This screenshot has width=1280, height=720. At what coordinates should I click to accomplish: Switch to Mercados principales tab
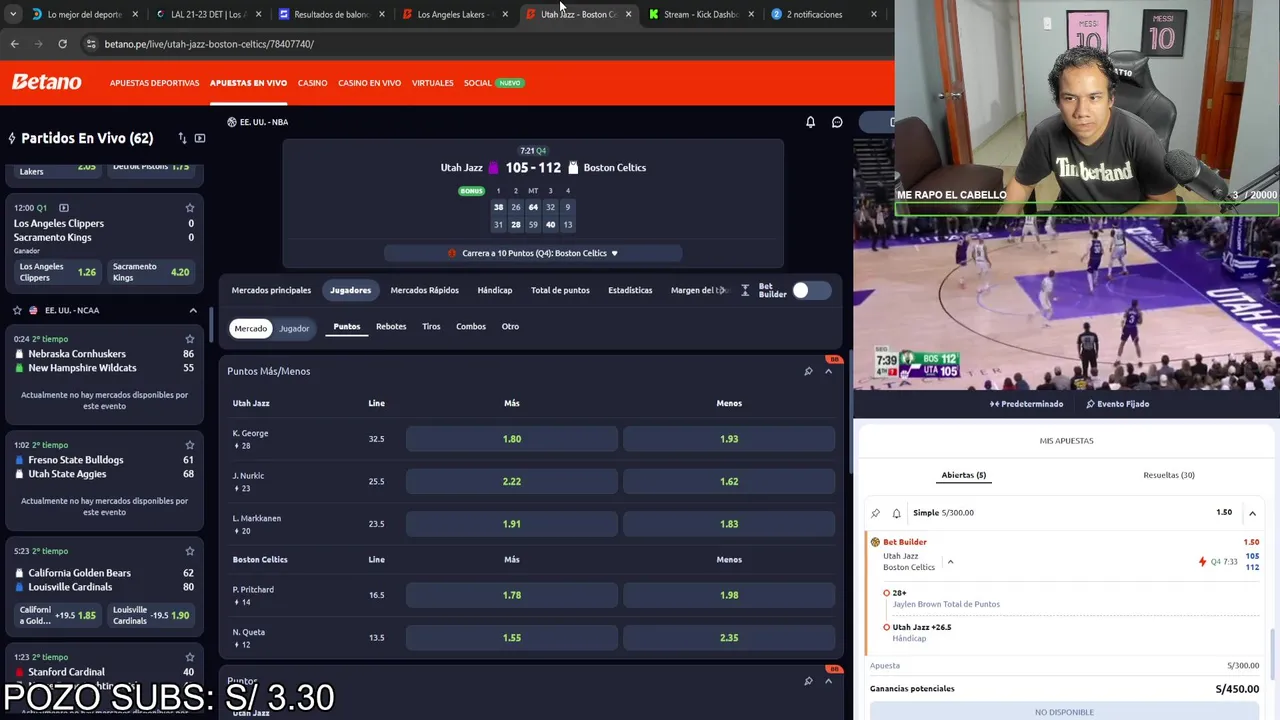(x=271, y=290)
